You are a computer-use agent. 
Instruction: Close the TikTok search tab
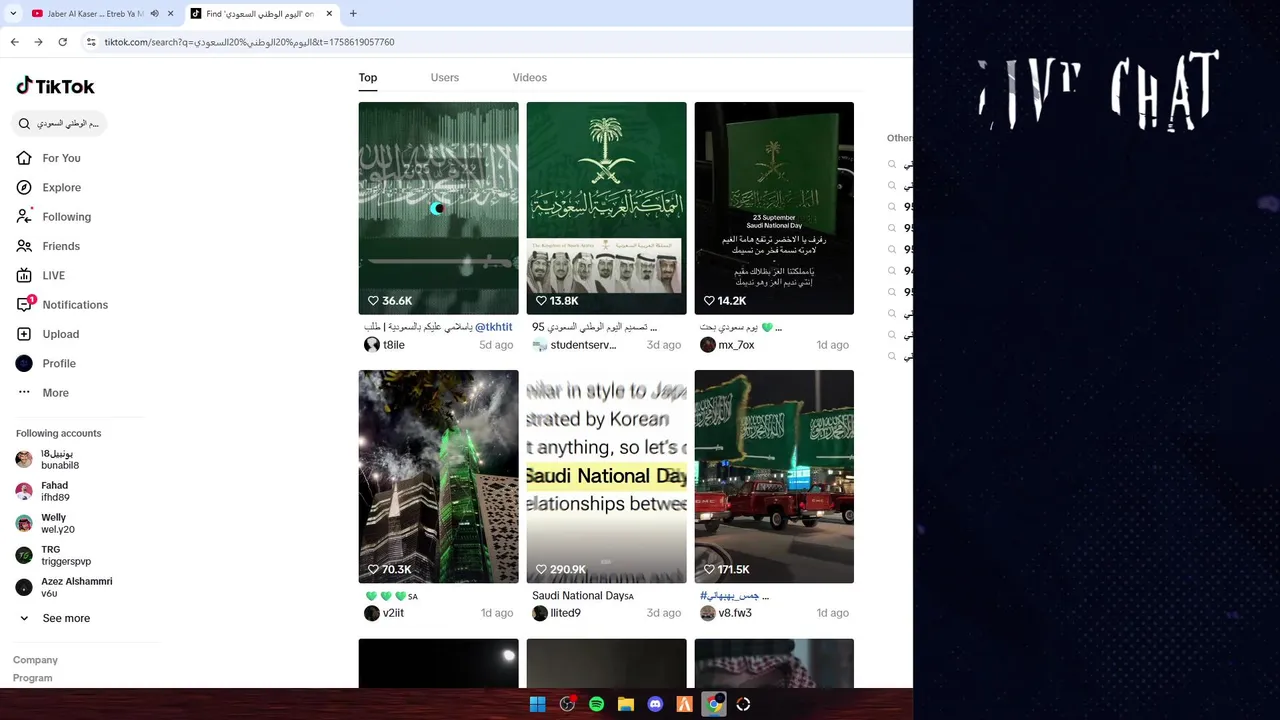tap(328, 14)
